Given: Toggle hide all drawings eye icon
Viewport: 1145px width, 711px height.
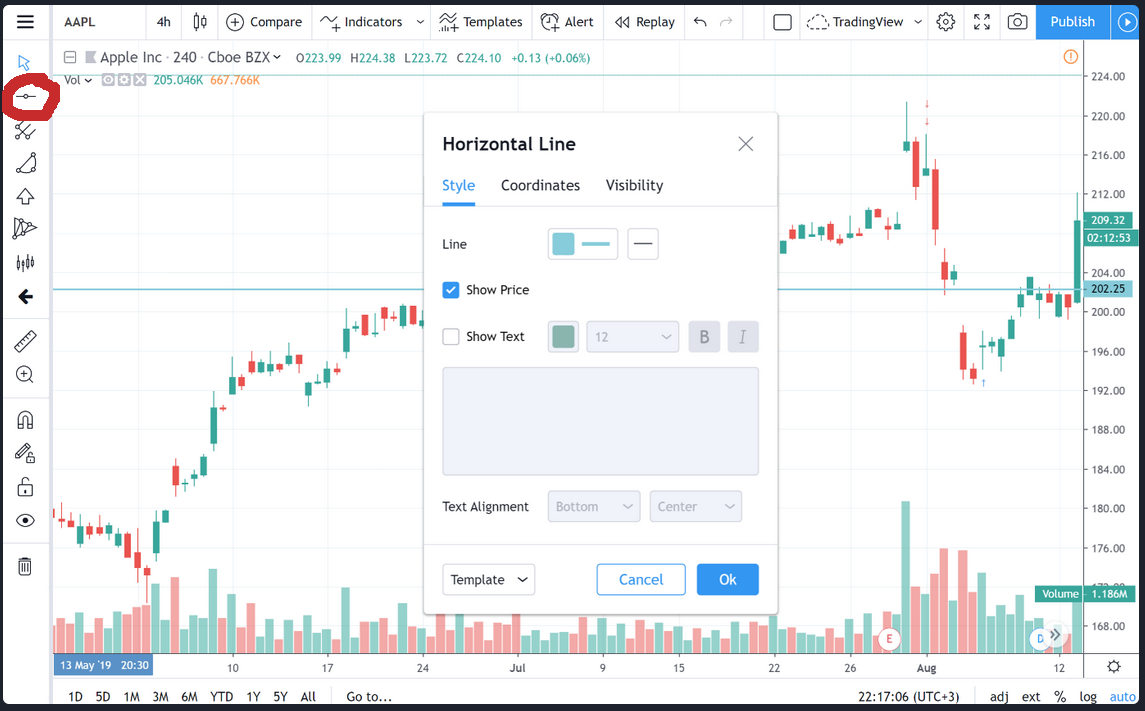Looking at the screenshot, I should tap(25, 520).
